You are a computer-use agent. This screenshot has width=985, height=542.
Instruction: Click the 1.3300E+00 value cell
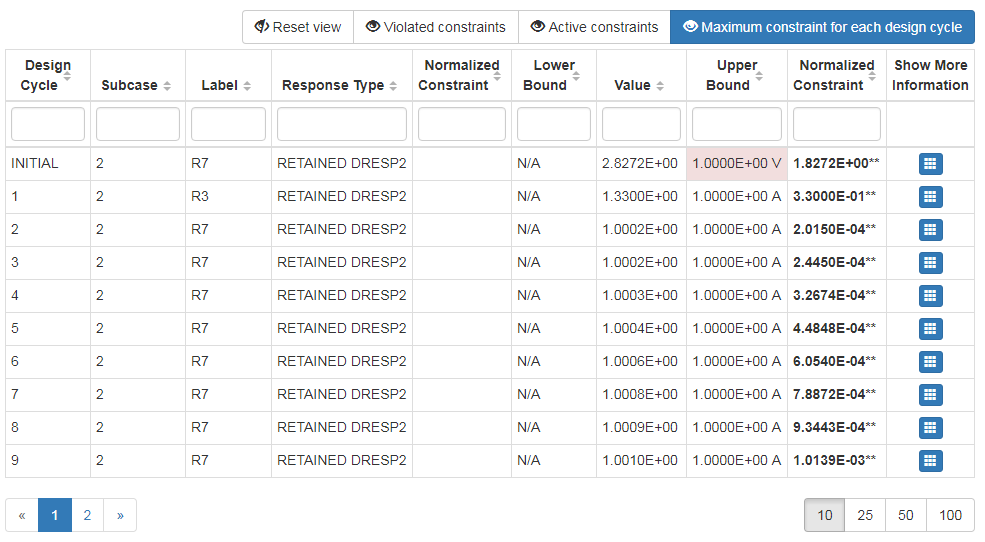pos(641,197)
